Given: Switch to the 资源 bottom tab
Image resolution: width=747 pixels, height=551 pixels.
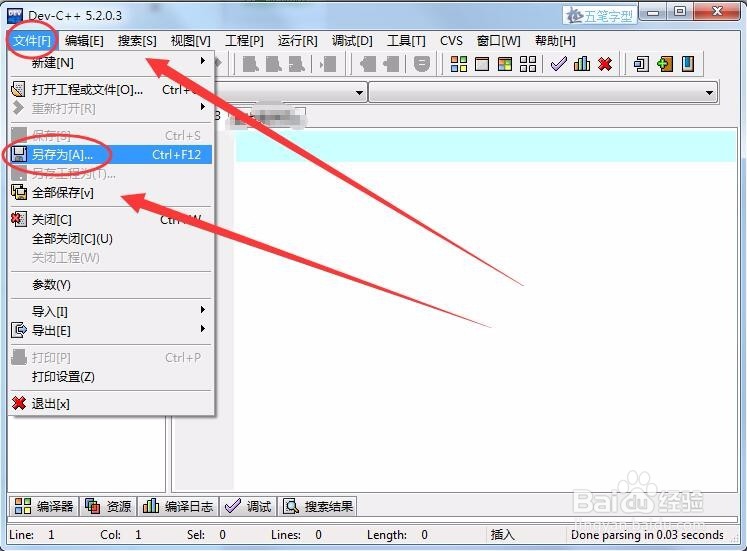Looking at the screenshot, I should pos(108,506).
